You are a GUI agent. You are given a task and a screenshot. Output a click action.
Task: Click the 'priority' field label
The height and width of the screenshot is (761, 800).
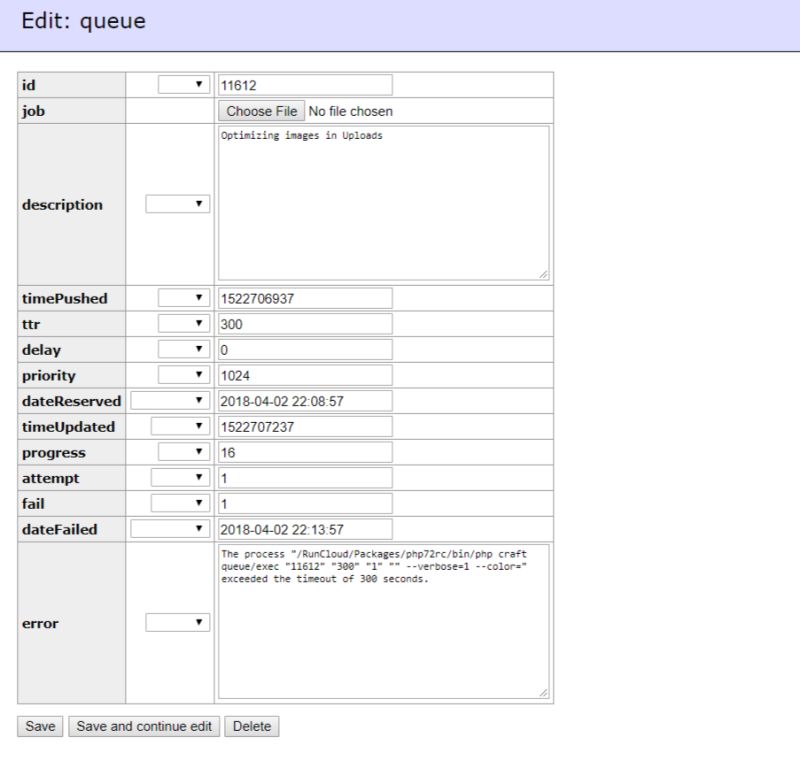point(48,376)
